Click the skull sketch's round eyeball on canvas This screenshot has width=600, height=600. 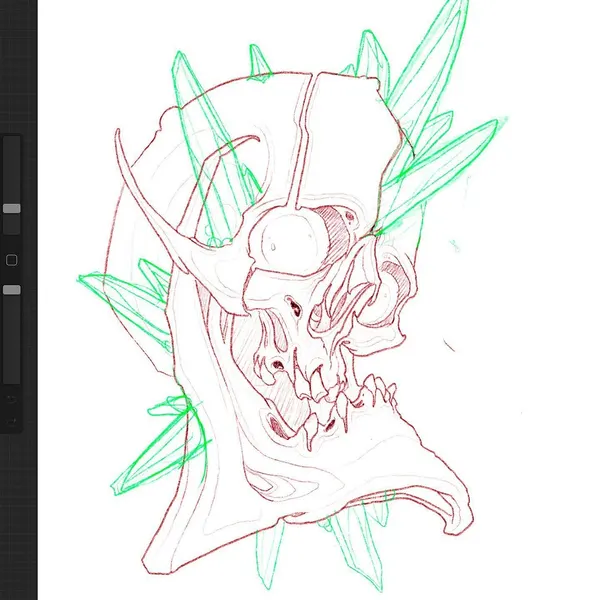point(289,240)
